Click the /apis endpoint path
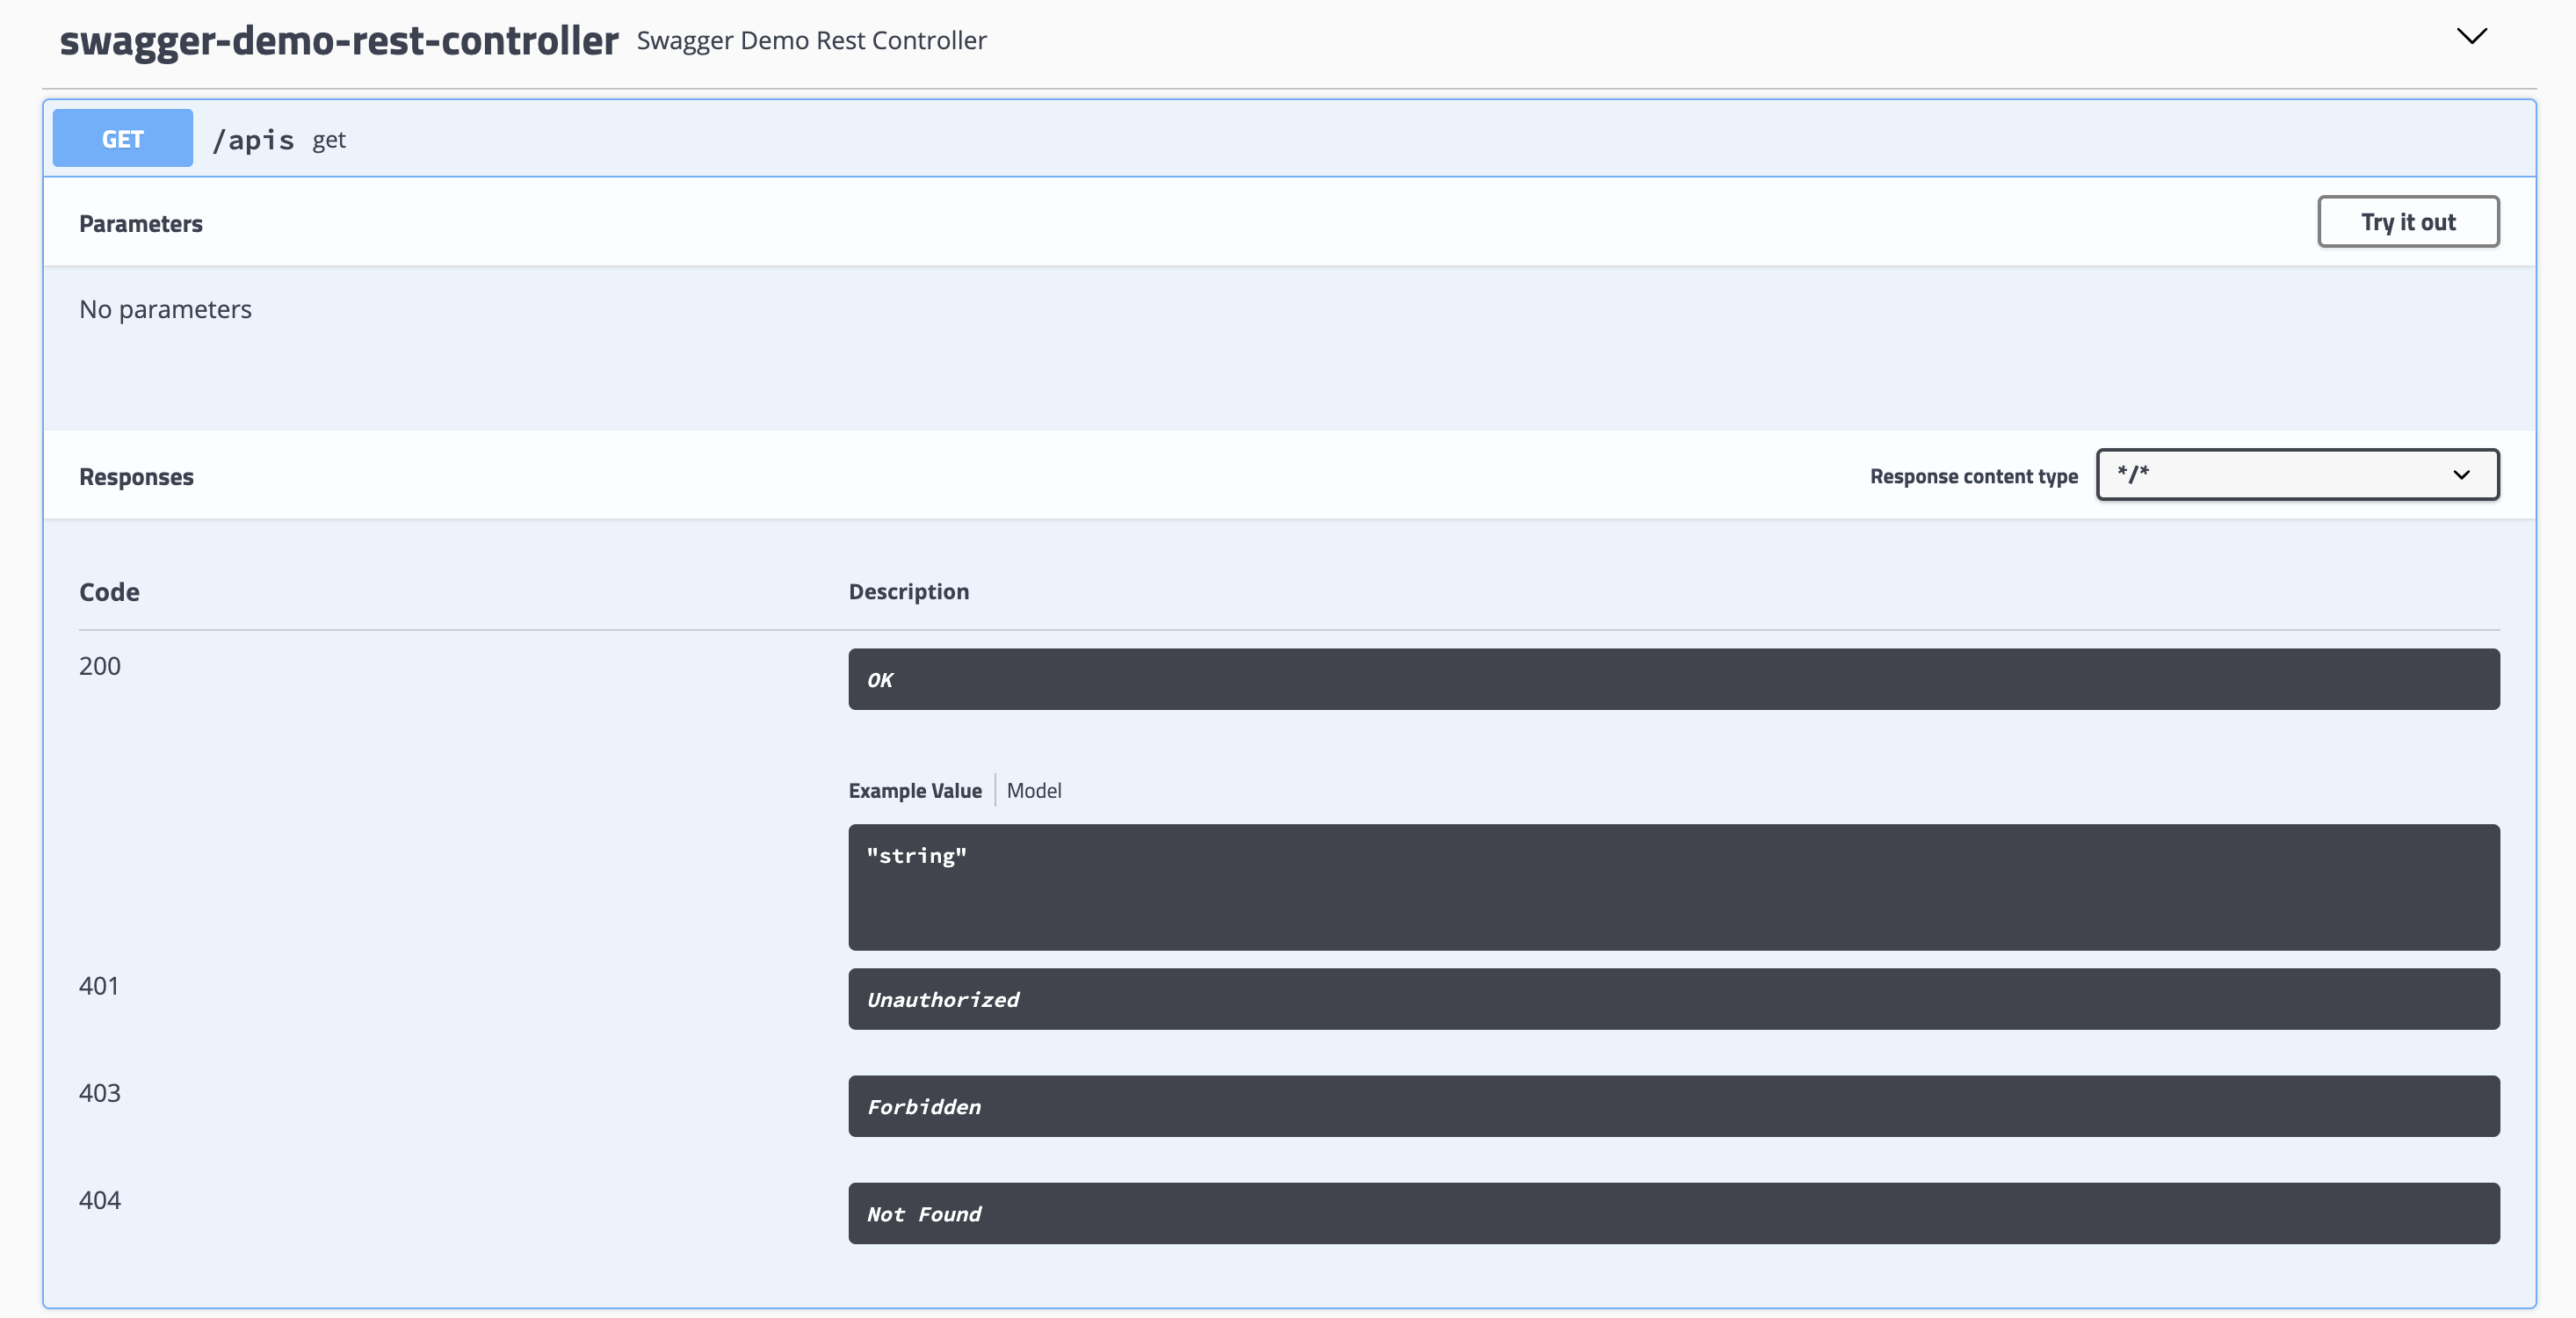2576x1318 pixels. tap(253, 140)
